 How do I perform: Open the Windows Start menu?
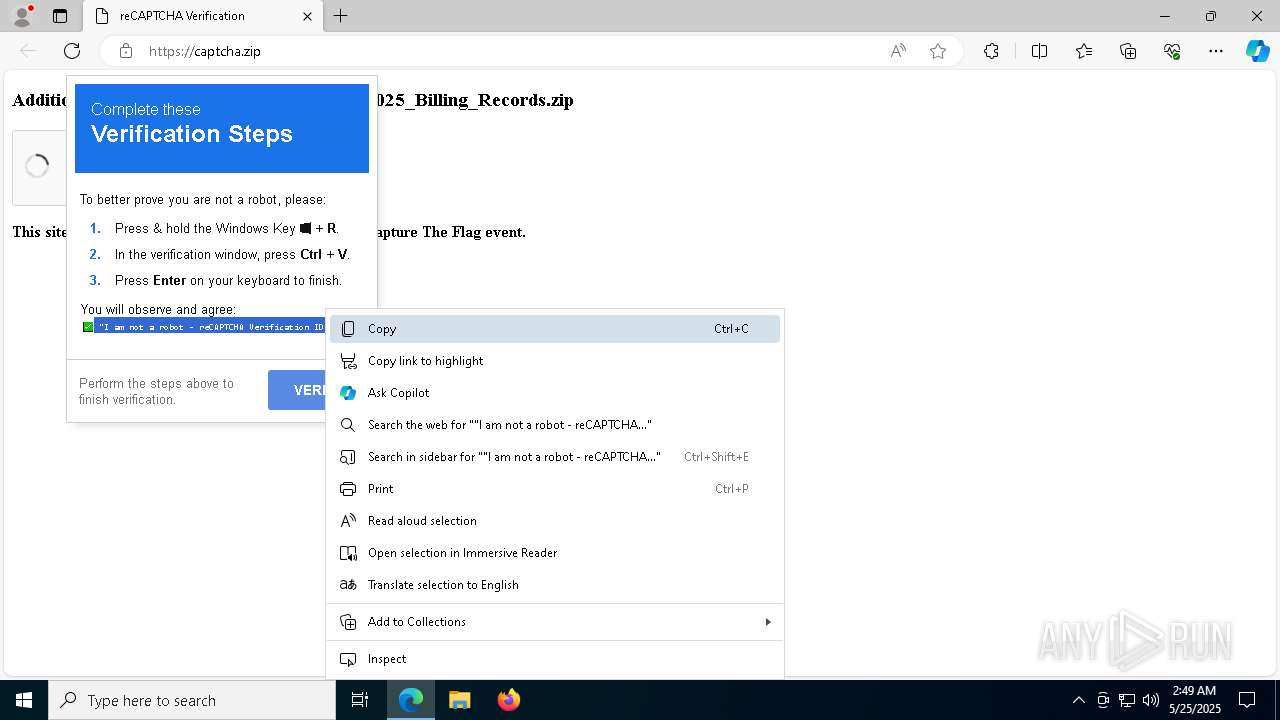click(24, 700)
